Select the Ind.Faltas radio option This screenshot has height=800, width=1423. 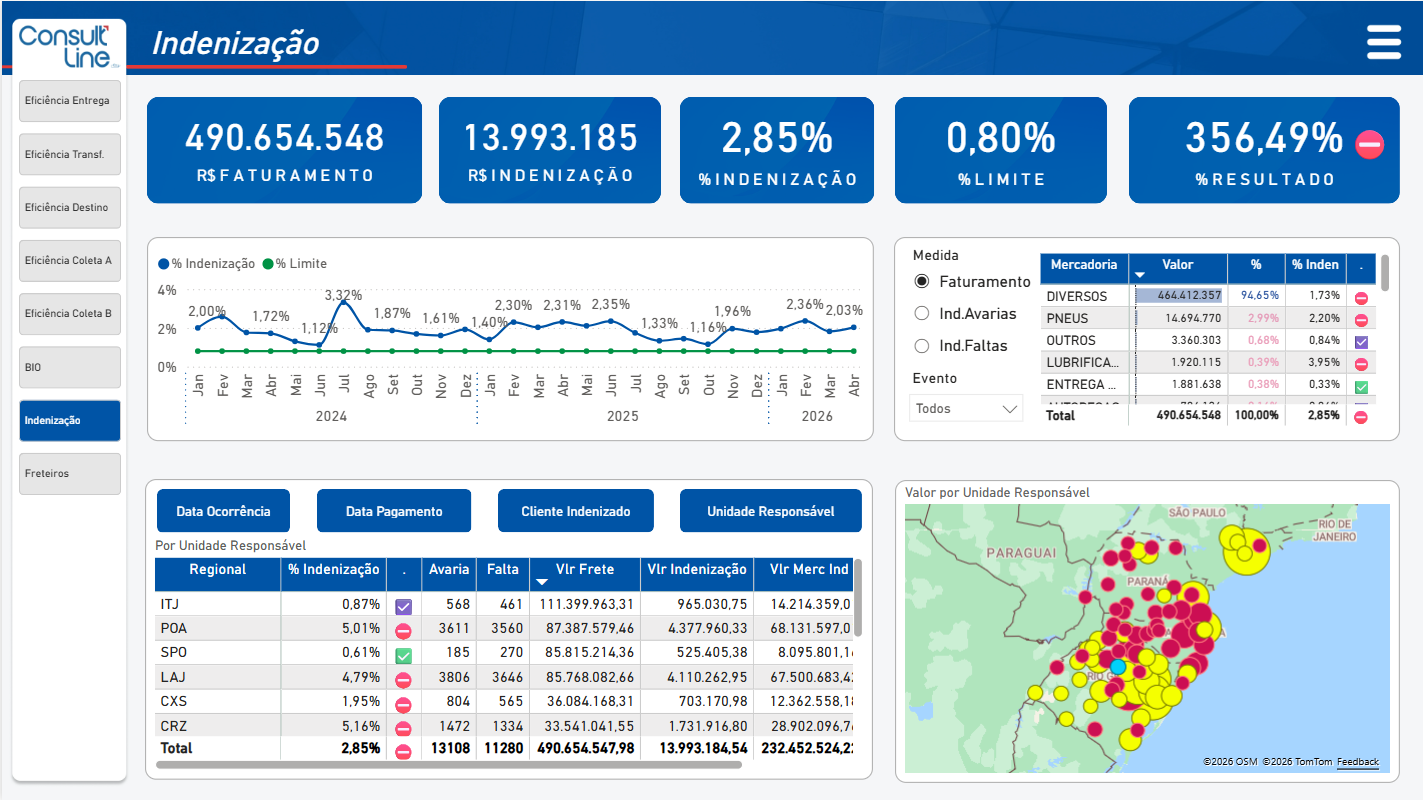pyautogui.click(x=921, y=346)
